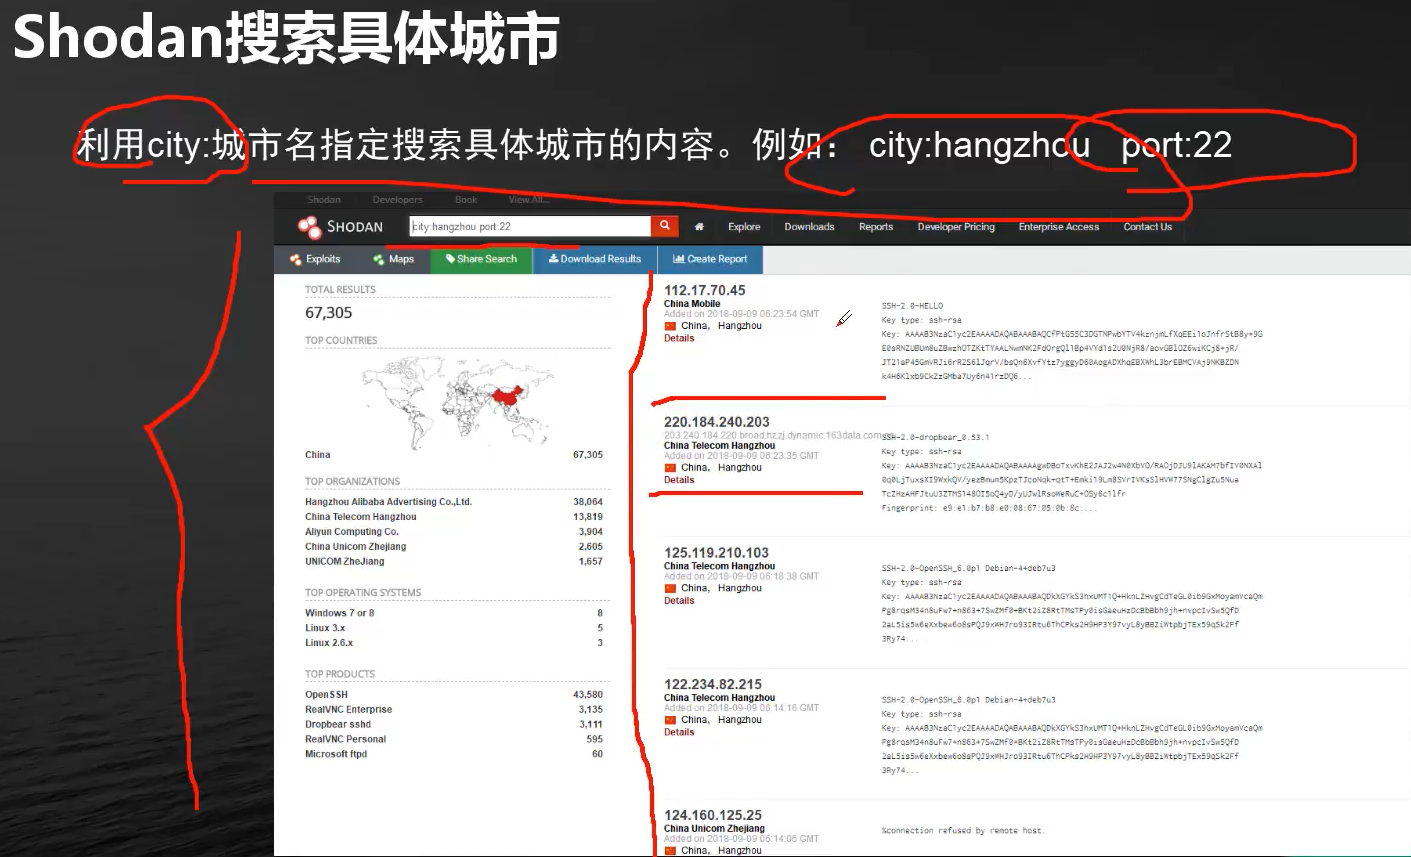The height and width of the screenshot is (857, 1411).
Task: Click the China flag under 112.17.70.45
Action: [670, 326]
